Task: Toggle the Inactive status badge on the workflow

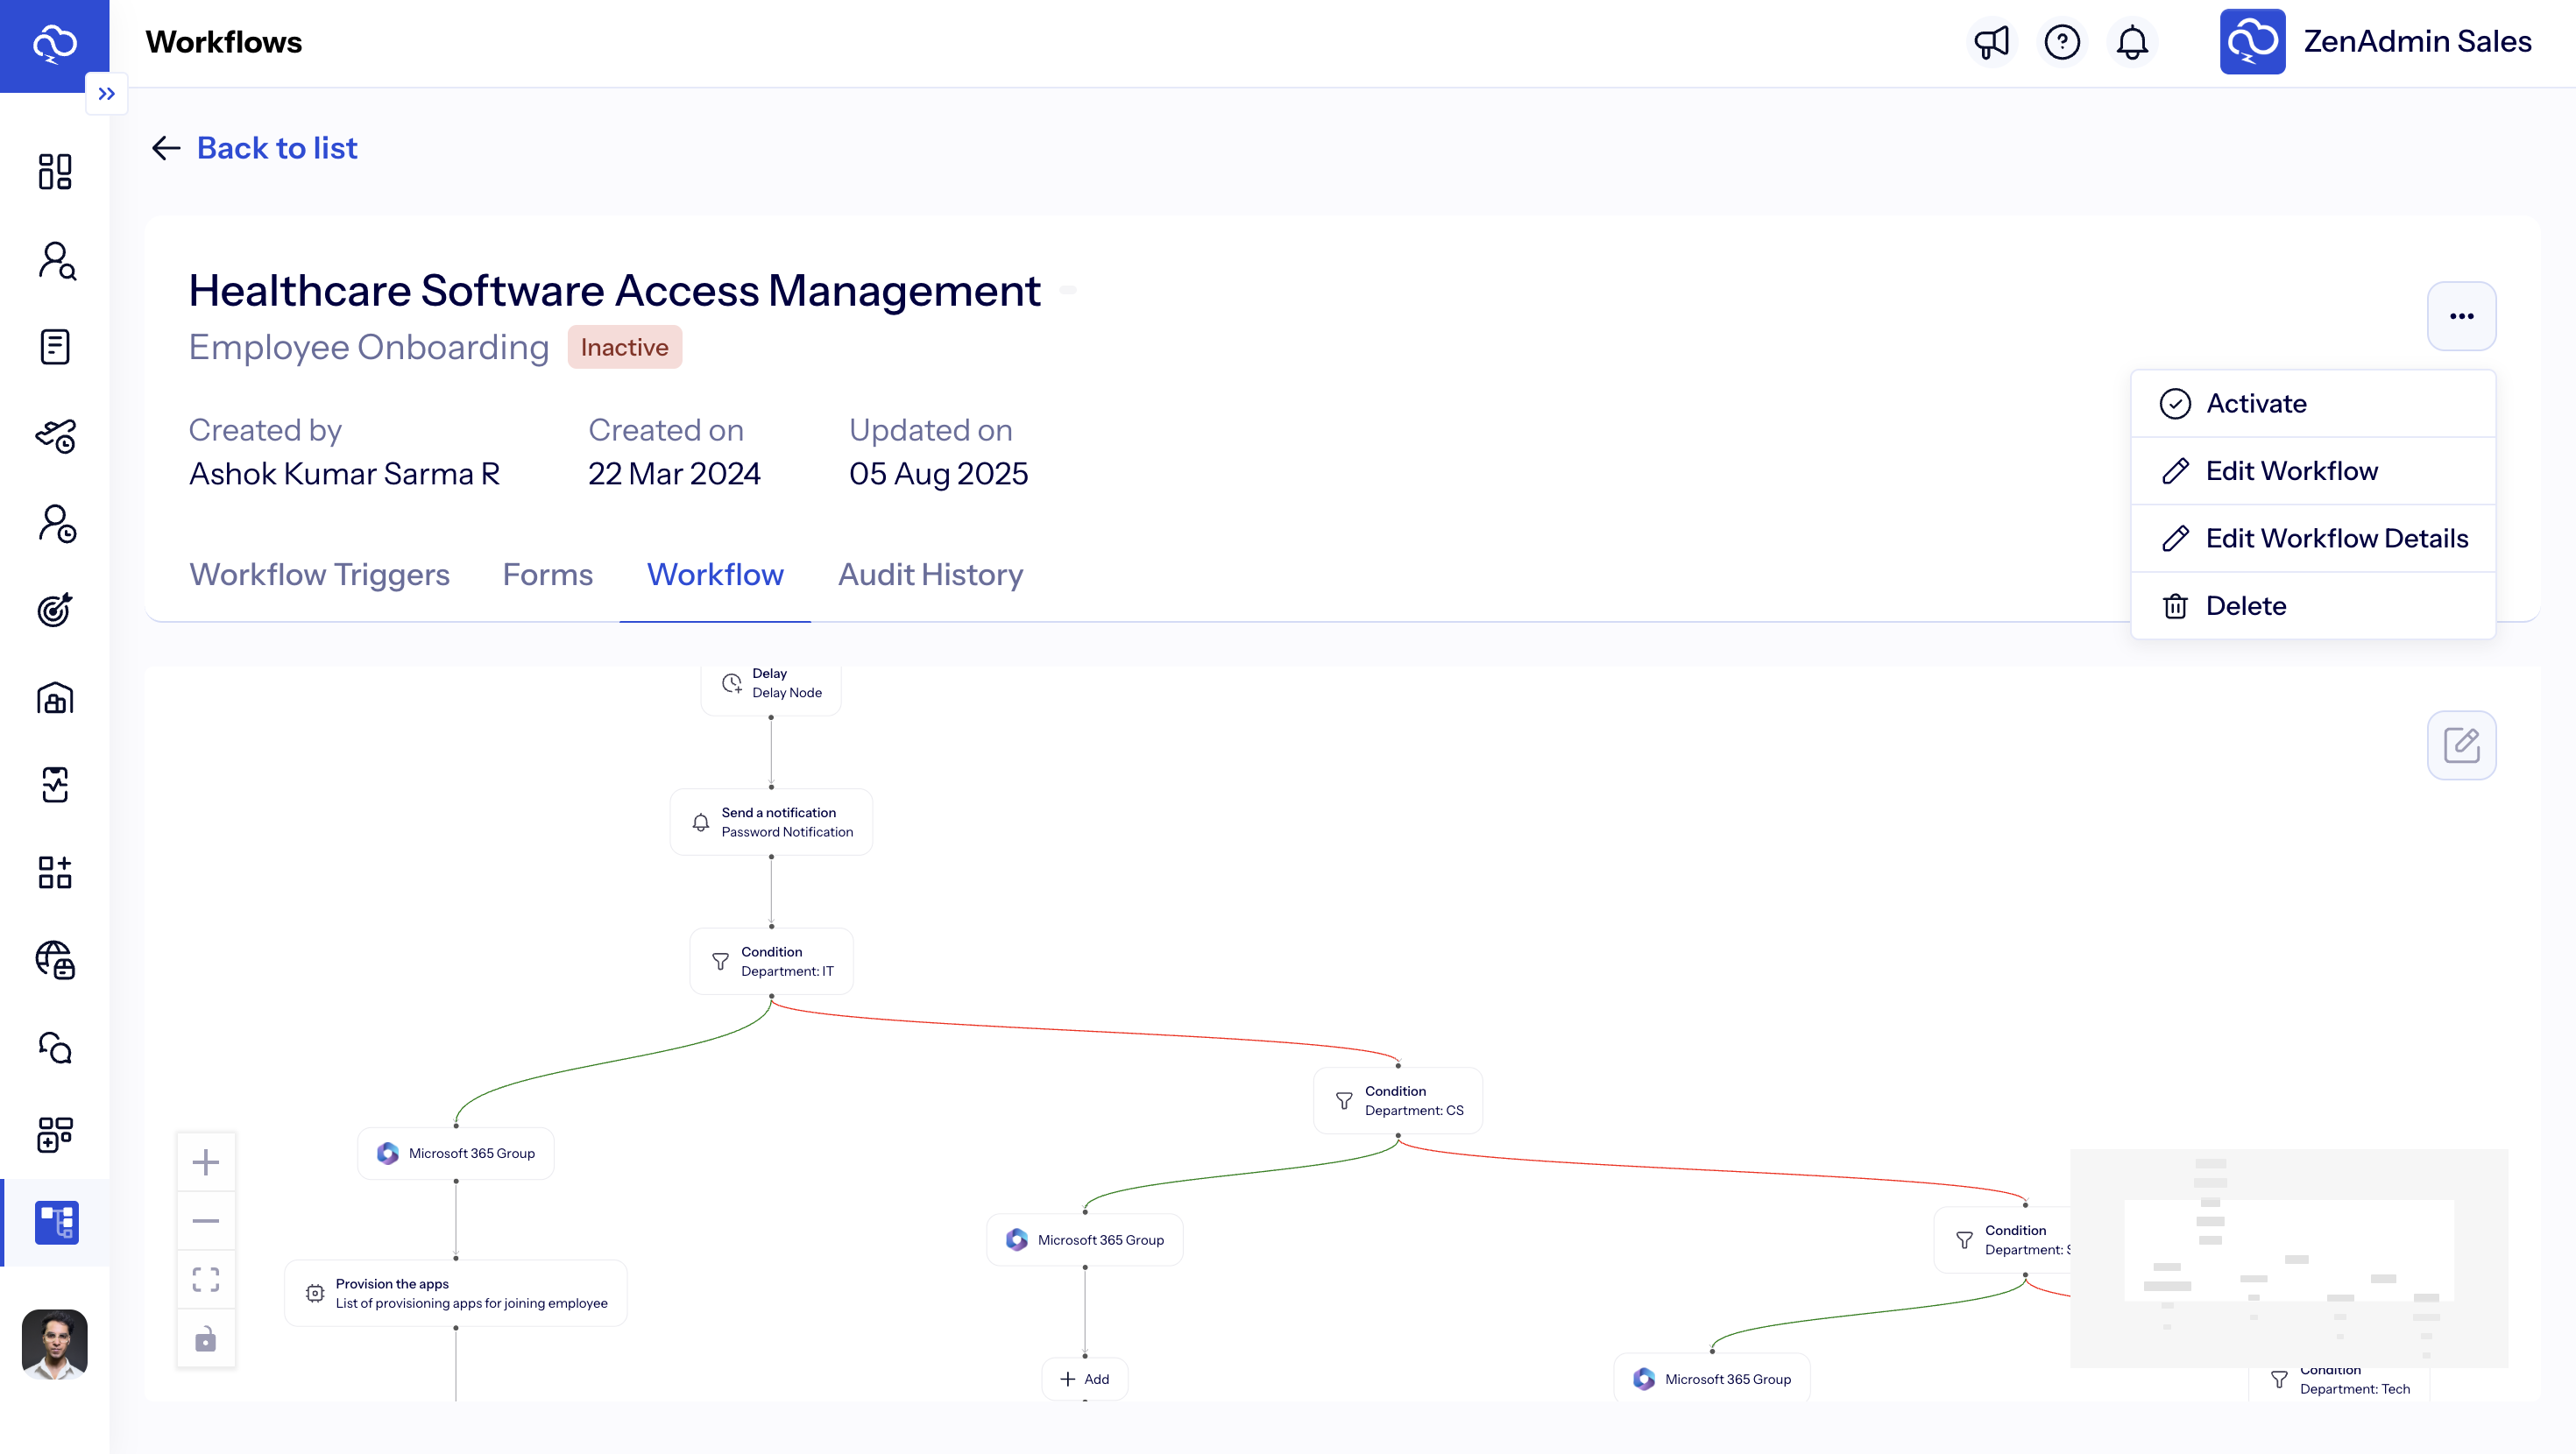Action: (624, 347)
